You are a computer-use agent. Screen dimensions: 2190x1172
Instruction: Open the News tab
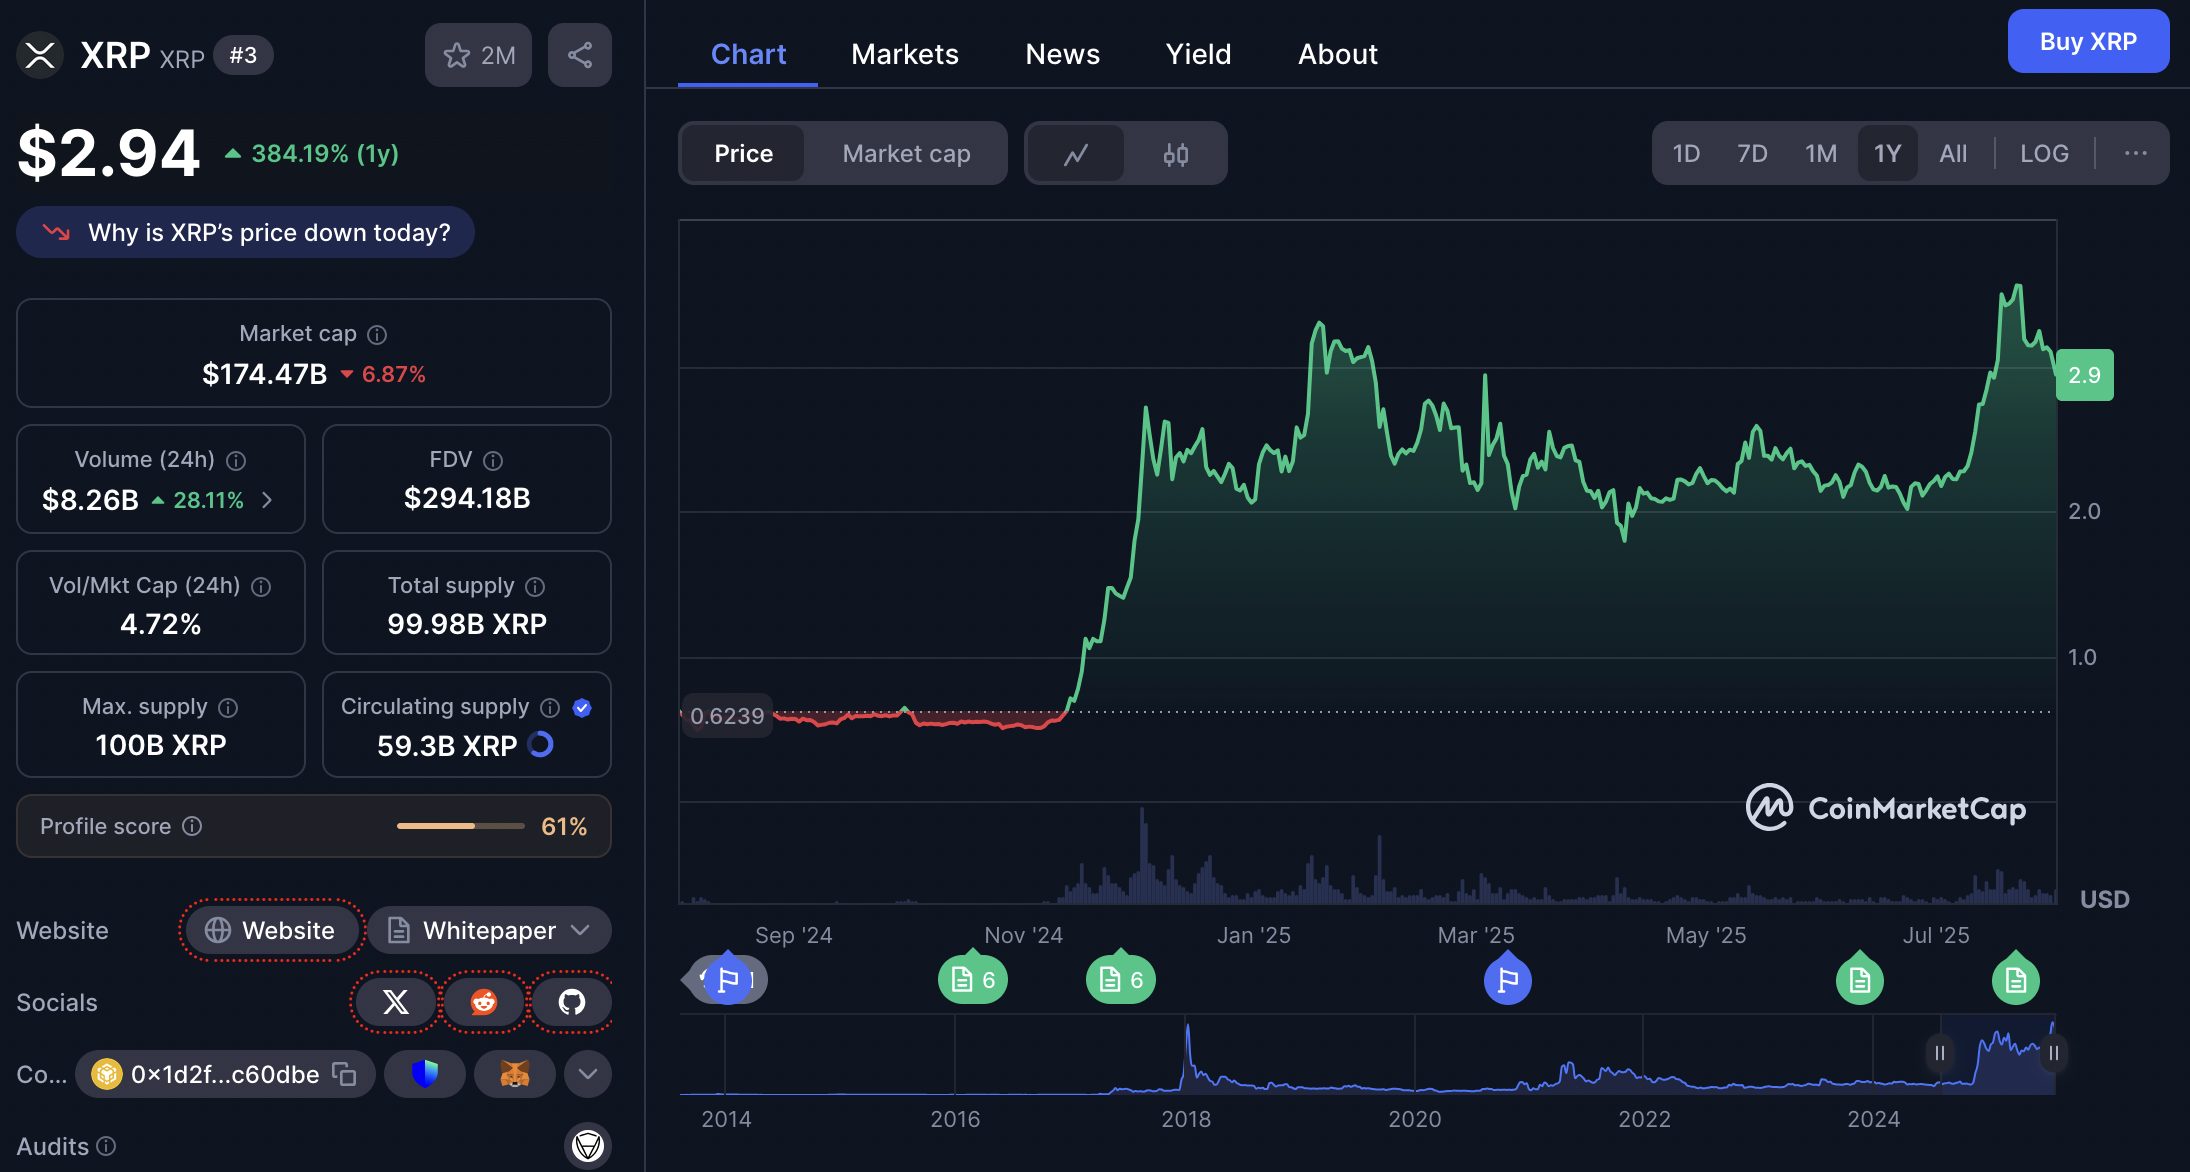[x=1062, y=54]
